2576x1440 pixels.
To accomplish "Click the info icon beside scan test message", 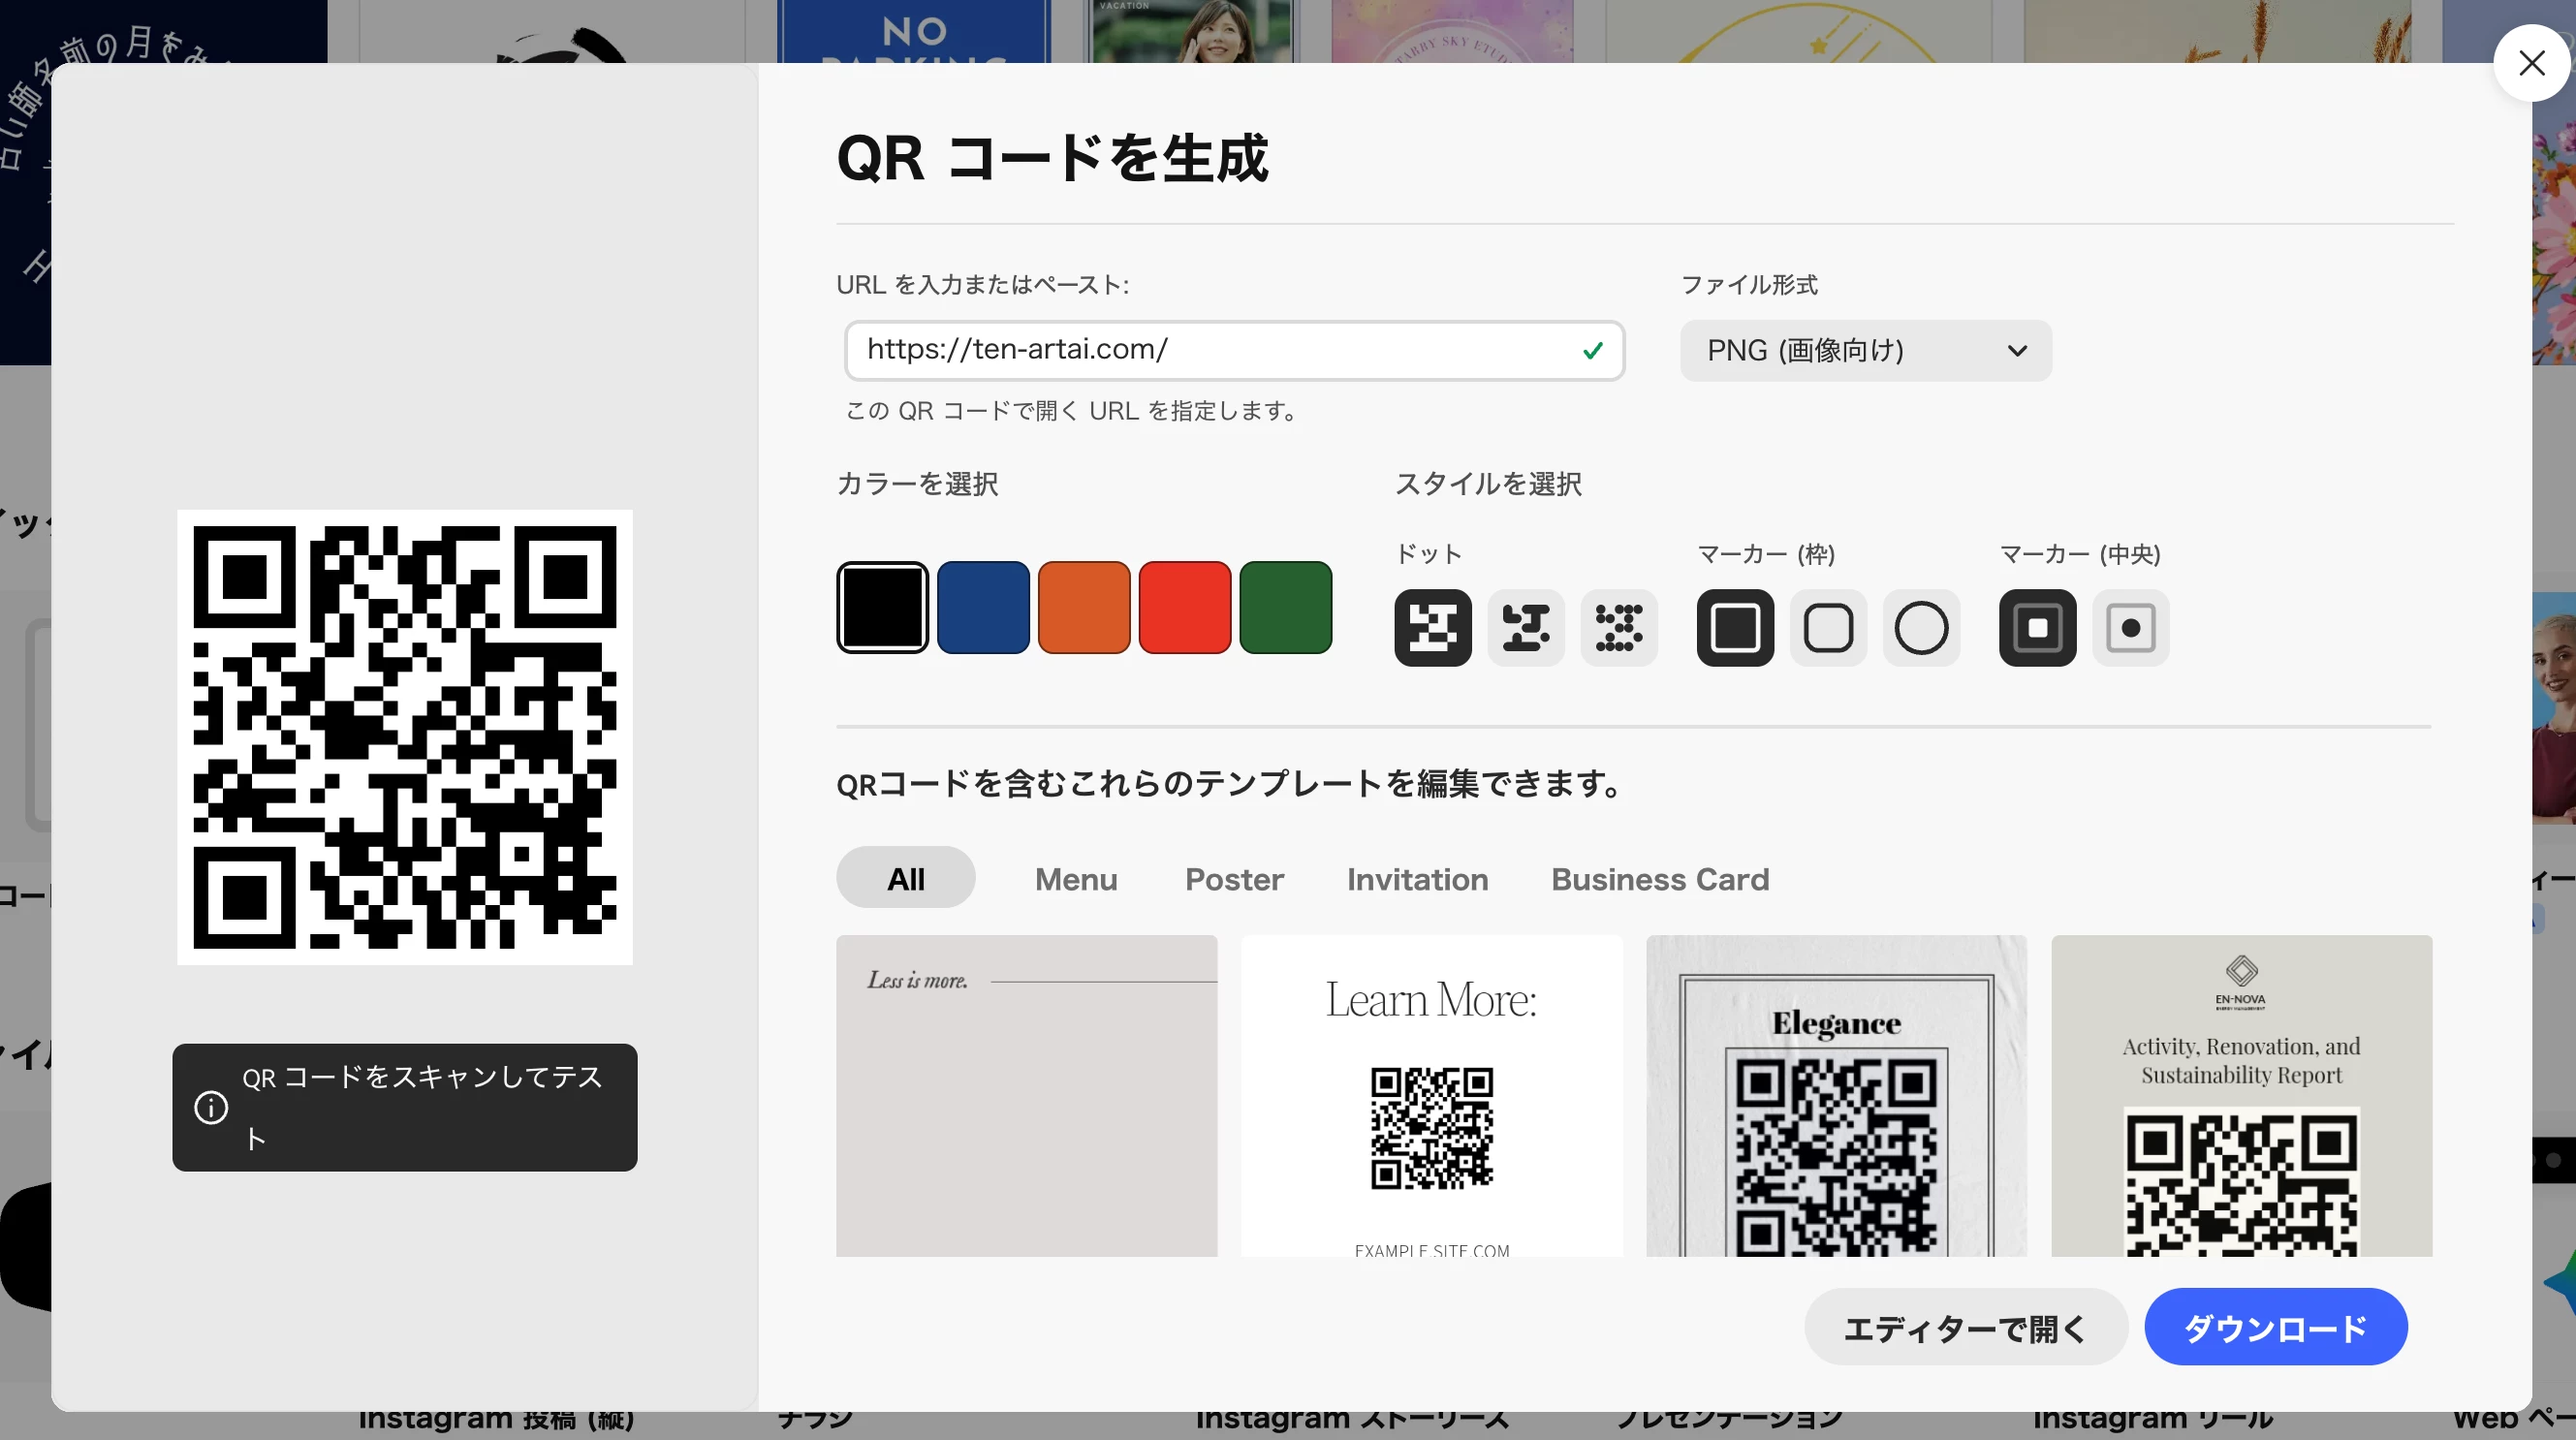I will [211, 1108].
